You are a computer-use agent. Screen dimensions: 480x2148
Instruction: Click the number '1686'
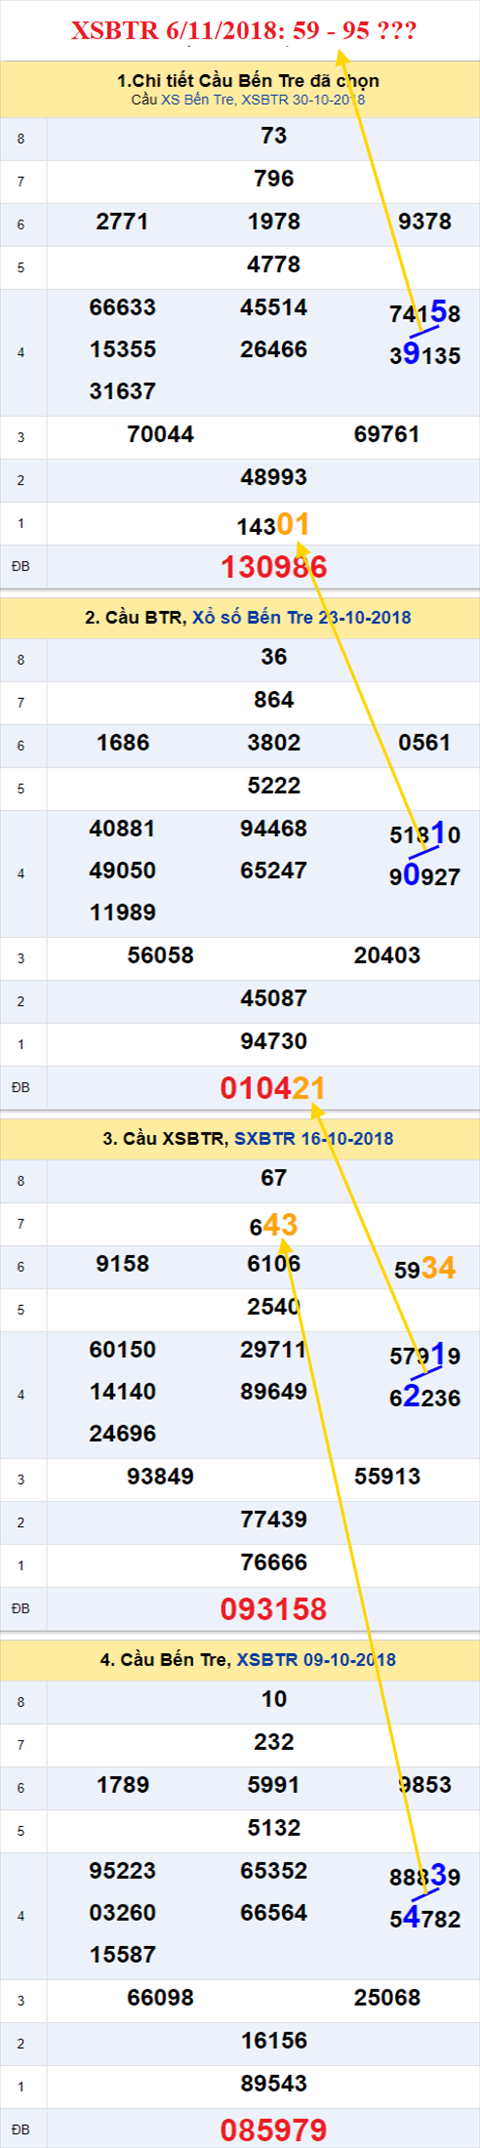click(x=122, y=743)
